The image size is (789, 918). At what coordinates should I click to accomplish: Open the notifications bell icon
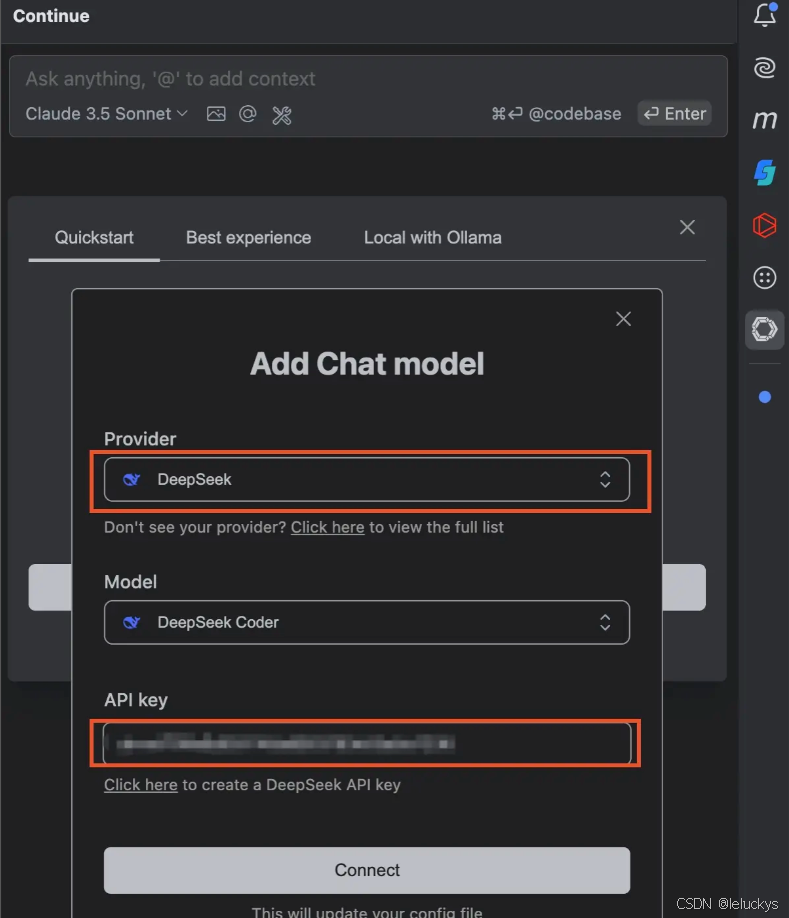(x=764, y=15)
